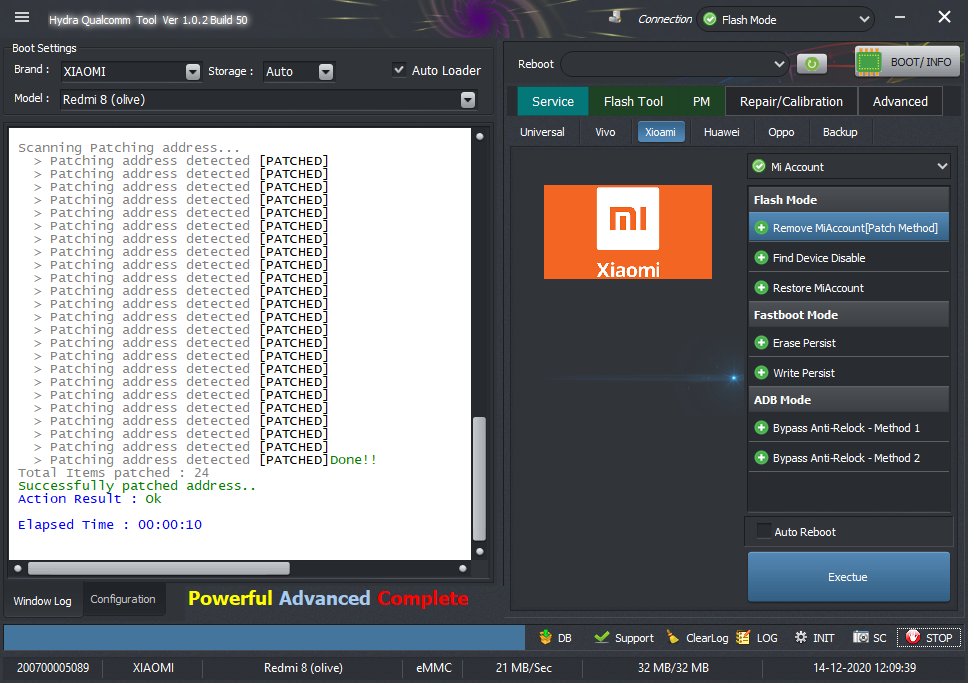This screenshot has height=683, width=968.
Task: Switch to Configuration tab
Action: pyautogui.click(x=123, y=599)
